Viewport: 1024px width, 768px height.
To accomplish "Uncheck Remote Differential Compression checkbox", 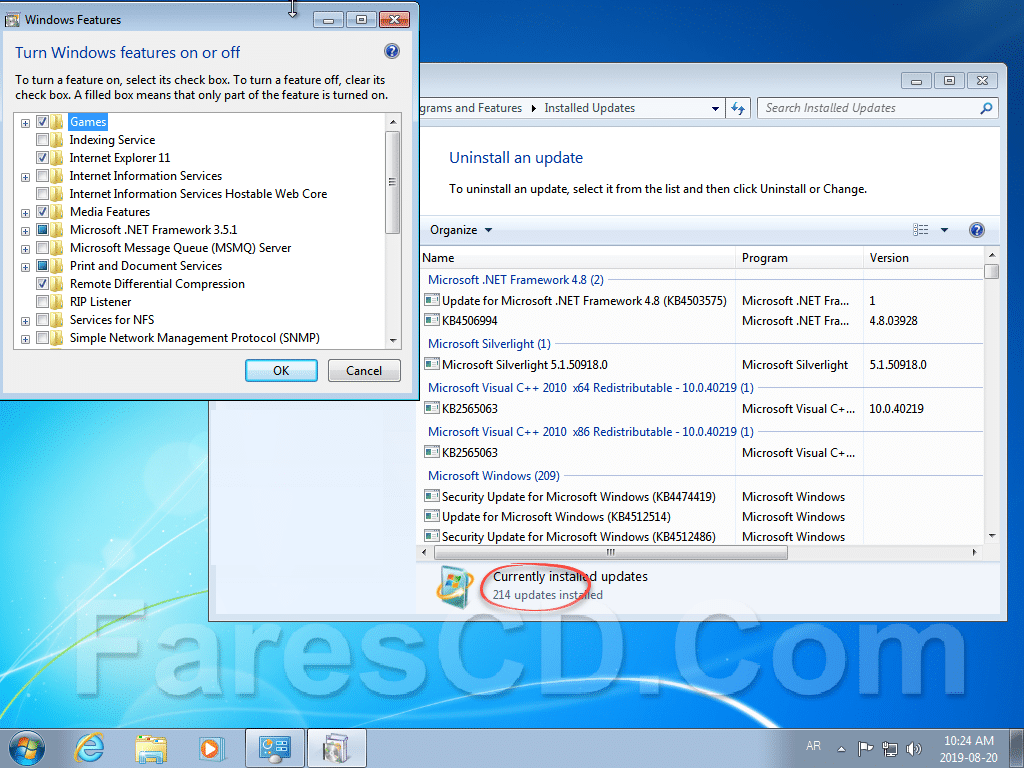I will 42,283.
